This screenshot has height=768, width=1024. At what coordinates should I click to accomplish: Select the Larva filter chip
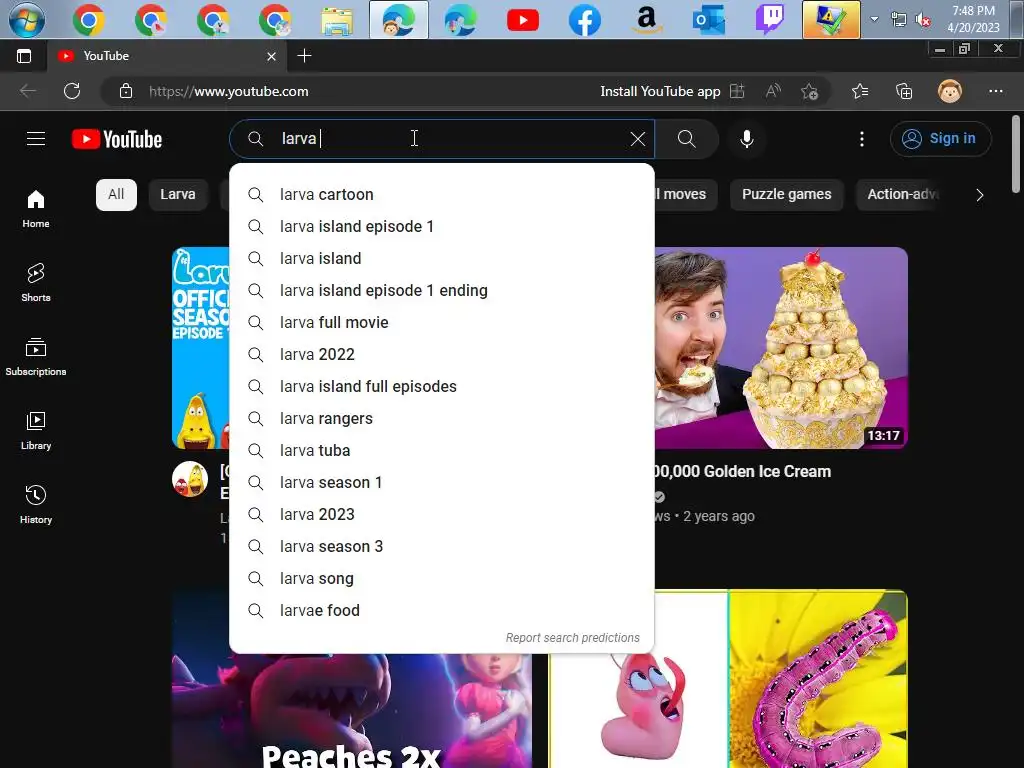coord(178,195)
